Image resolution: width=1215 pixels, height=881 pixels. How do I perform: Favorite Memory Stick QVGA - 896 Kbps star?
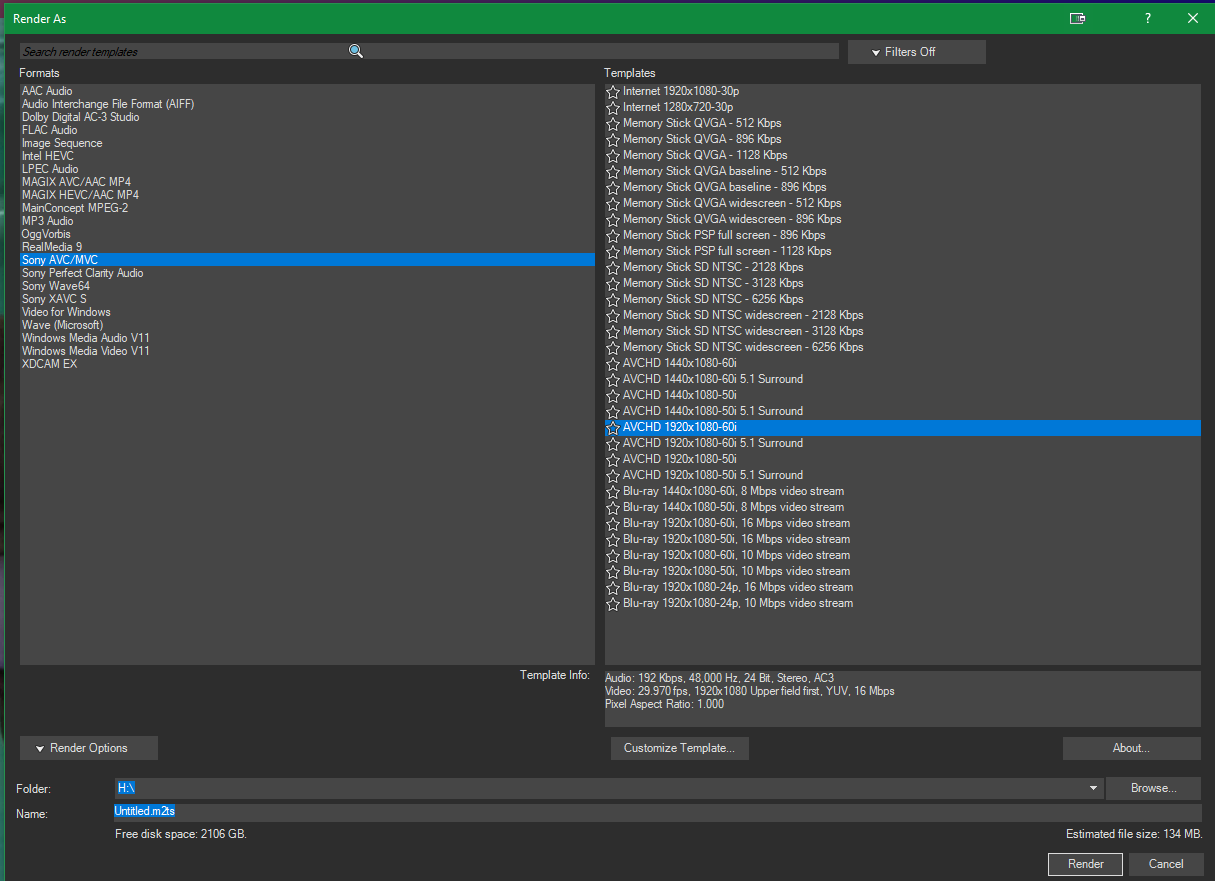coord(613,139)
